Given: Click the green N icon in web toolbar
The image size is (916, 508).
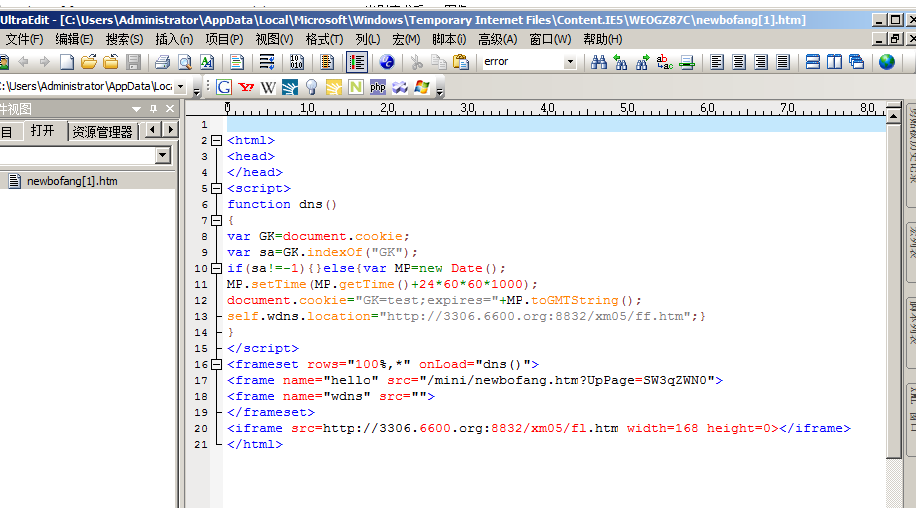Looking at the screenshot, I should [x=356, y=88].
